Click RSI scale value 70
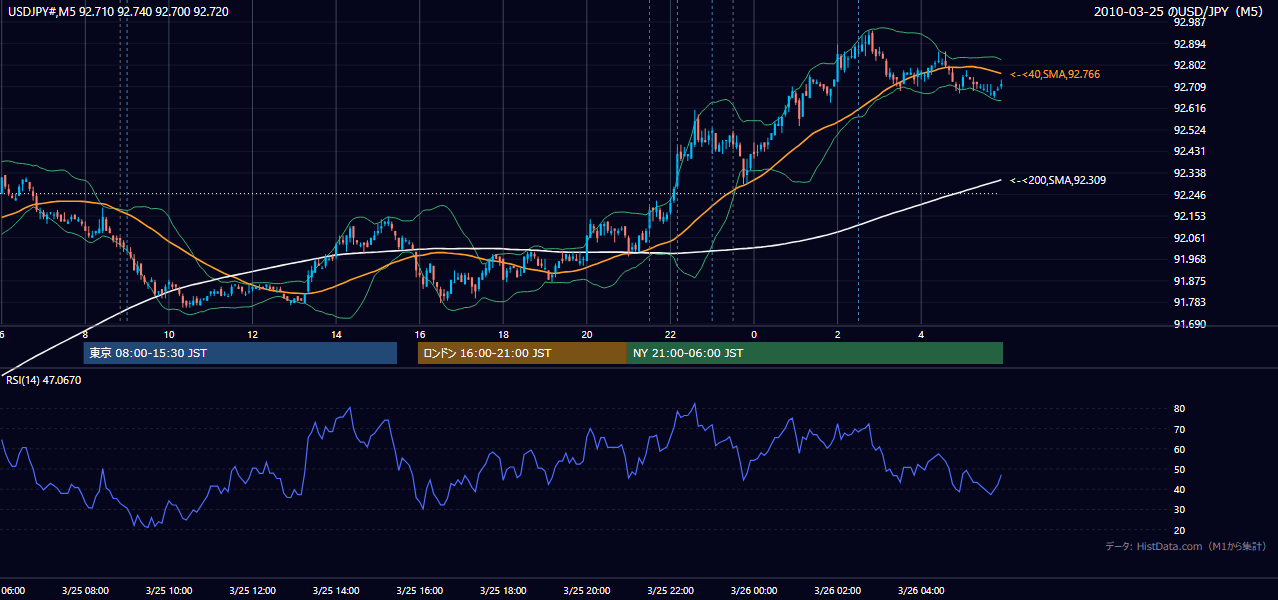The width and height of the screenshot is (1278, 600). 1179,429
